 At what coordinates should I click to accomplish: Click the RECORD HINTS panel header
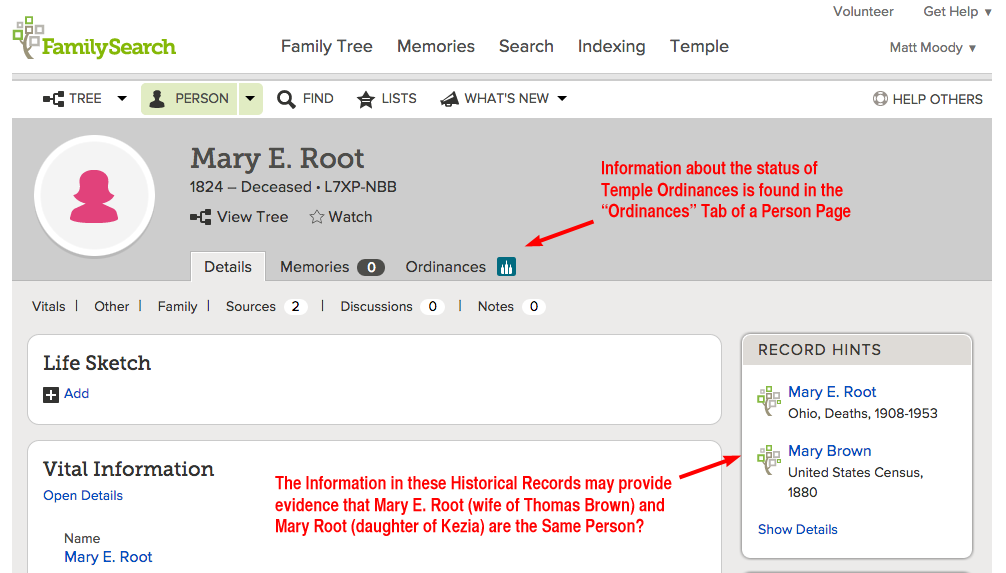857,350
